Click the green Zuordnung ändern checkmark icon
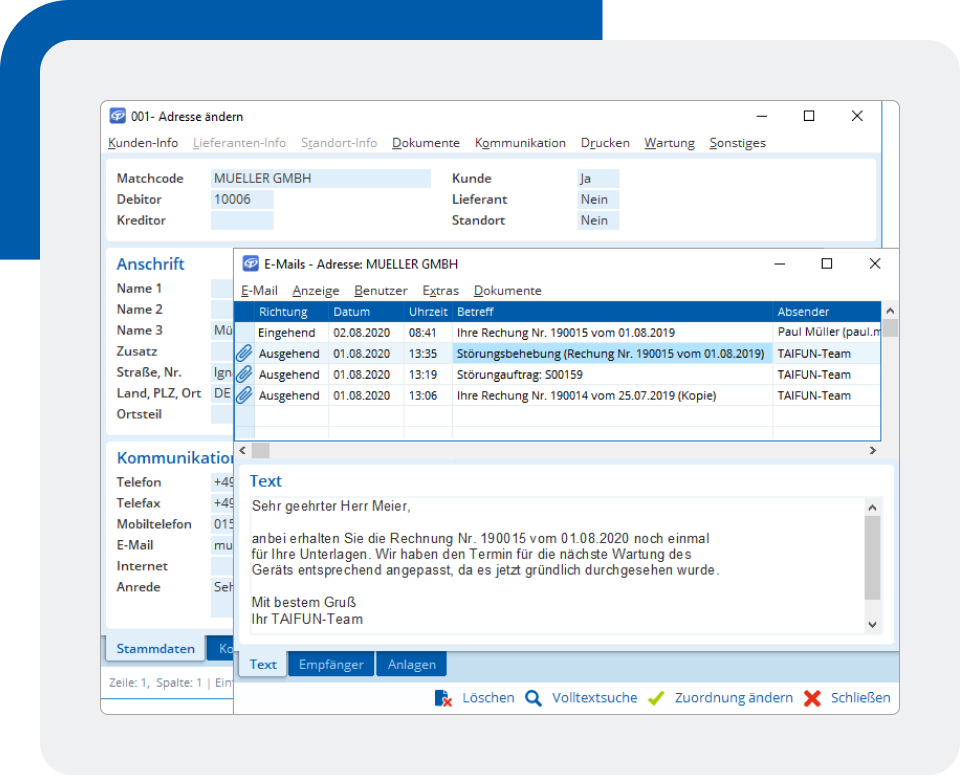This screenshot has width=960, height=776. pos(656,698)
